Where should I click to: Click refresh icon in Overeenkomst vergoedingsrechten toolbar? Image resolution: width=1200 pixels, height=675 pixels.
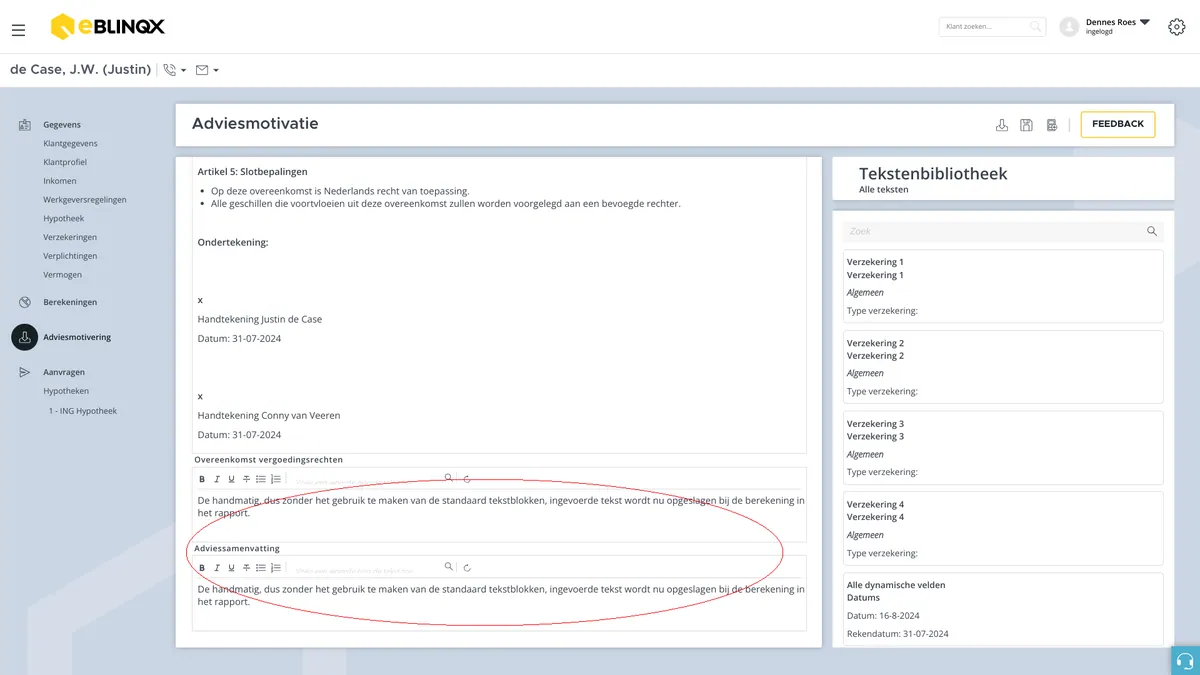(467, 480)
